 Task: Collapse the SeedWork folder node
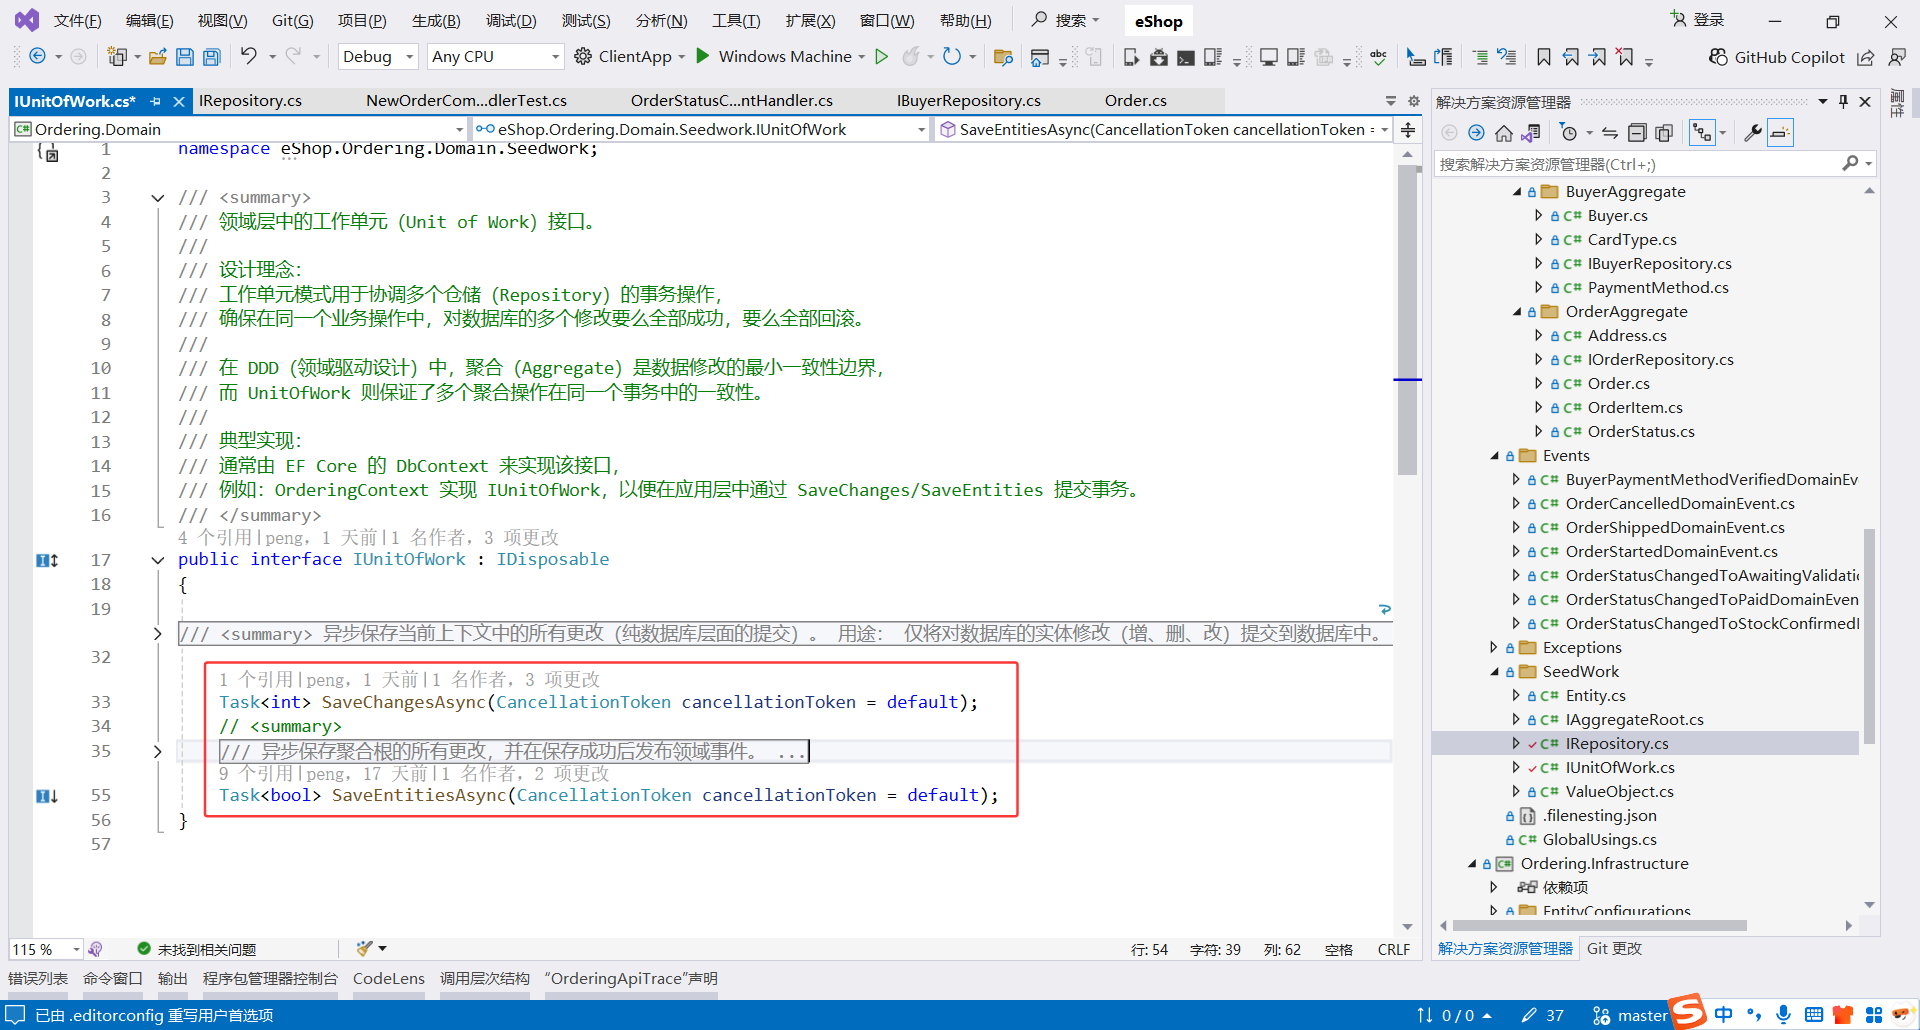coord(1494,671)
